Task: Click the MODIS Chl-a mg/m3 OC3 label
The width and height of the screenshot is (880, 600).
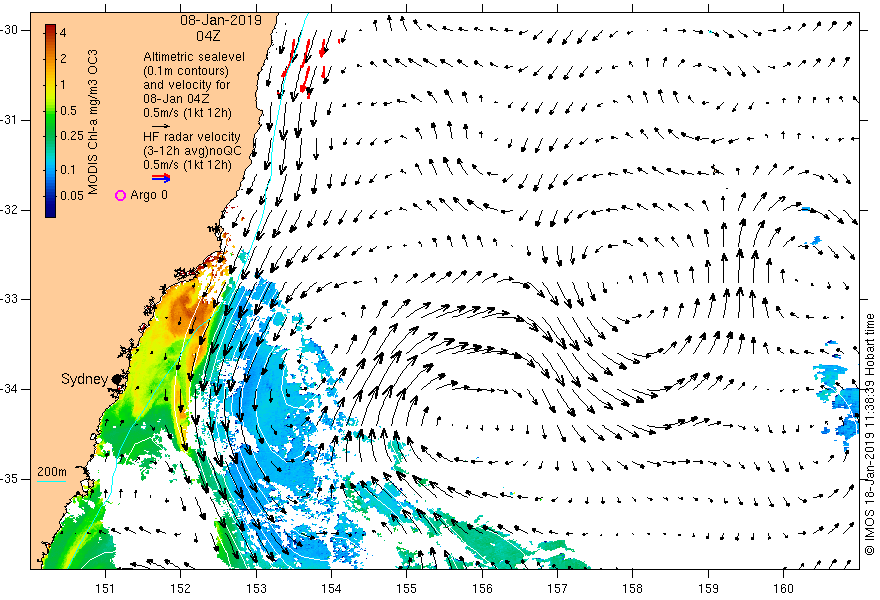Action: coord(93,122)
